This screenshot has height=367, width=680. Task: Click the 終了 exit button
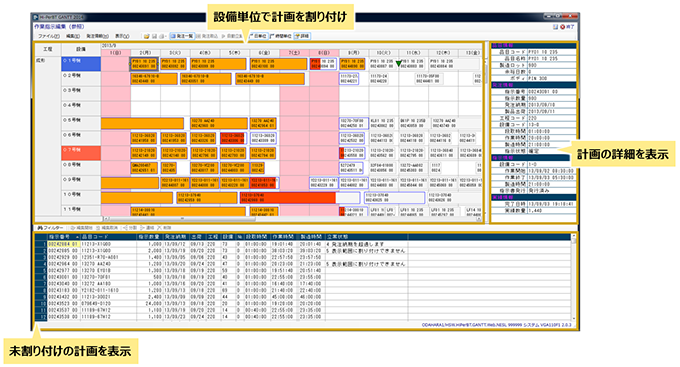point(567,27)
